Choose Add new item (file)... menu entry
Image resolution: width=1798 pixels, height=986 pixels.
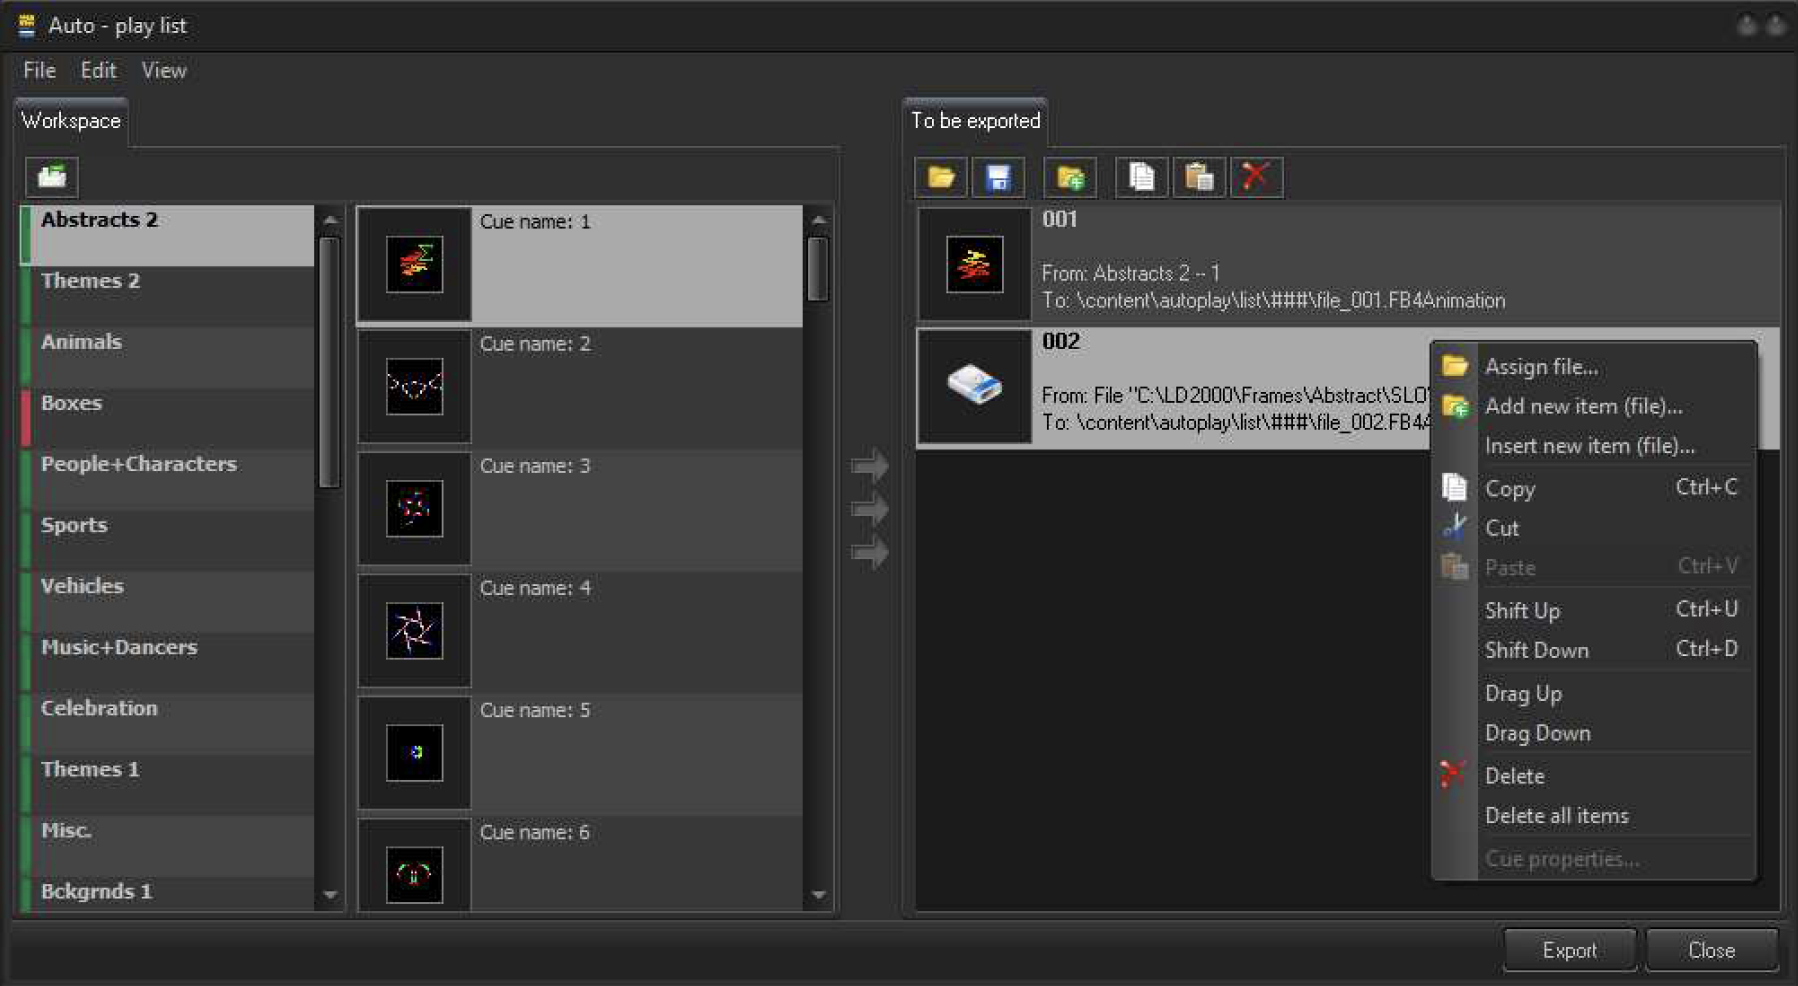tap(1594, 406)
